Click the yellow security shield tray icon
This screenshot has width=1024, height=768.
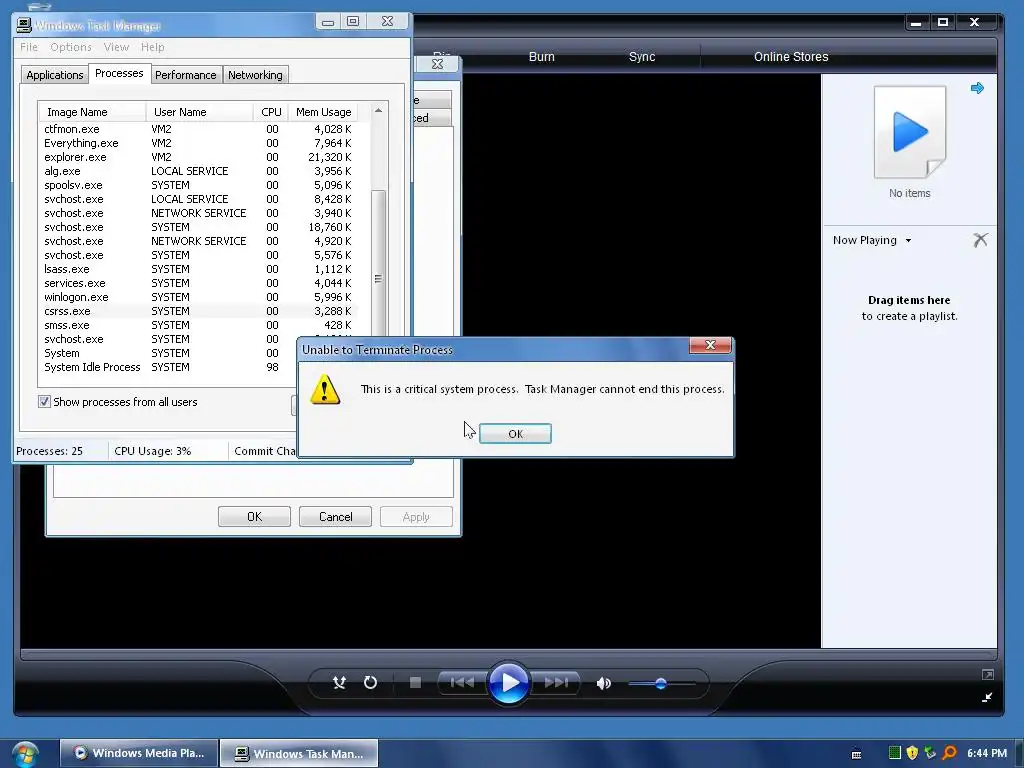pos(912,753)
